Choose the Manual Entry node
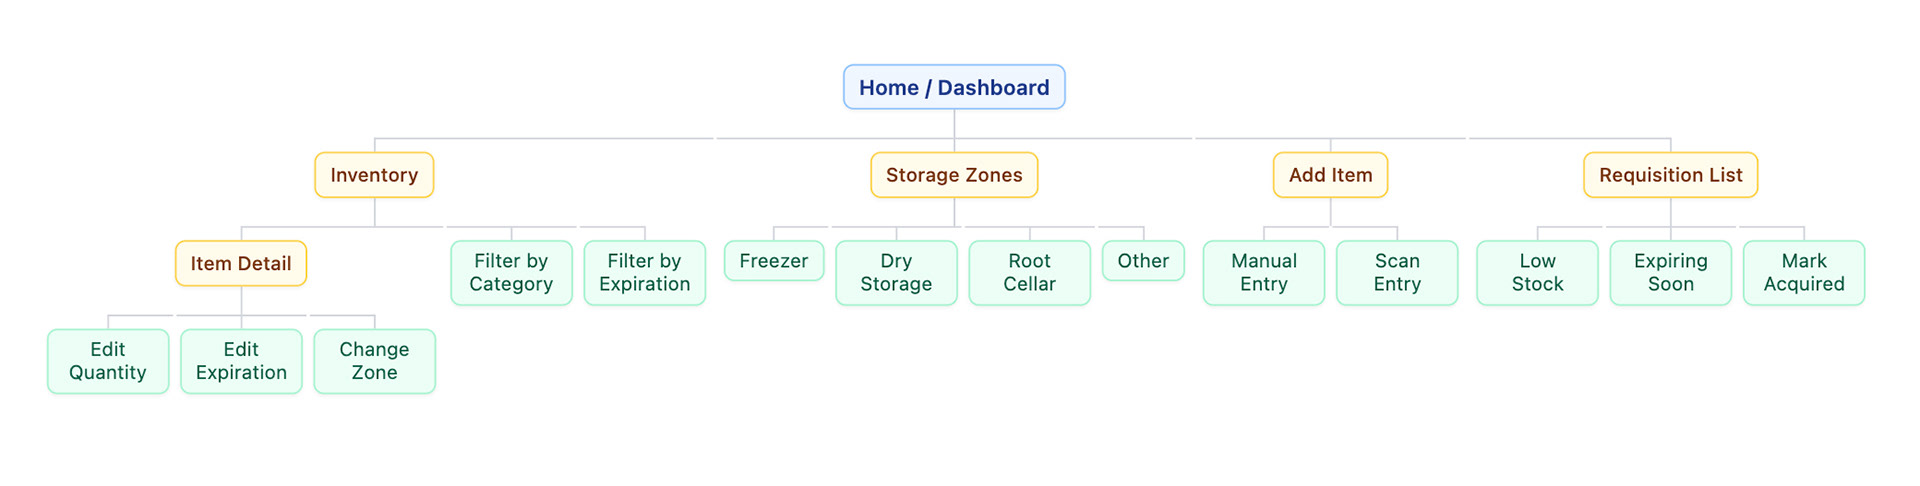The image size is (1920, 486). tap(1263, 272)
